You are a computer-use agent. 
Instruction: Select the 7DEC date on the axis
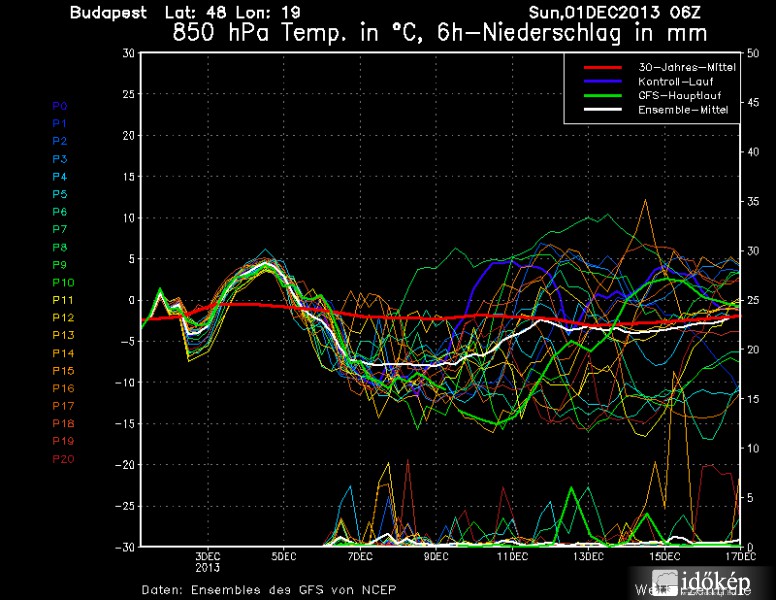(359, 555)
